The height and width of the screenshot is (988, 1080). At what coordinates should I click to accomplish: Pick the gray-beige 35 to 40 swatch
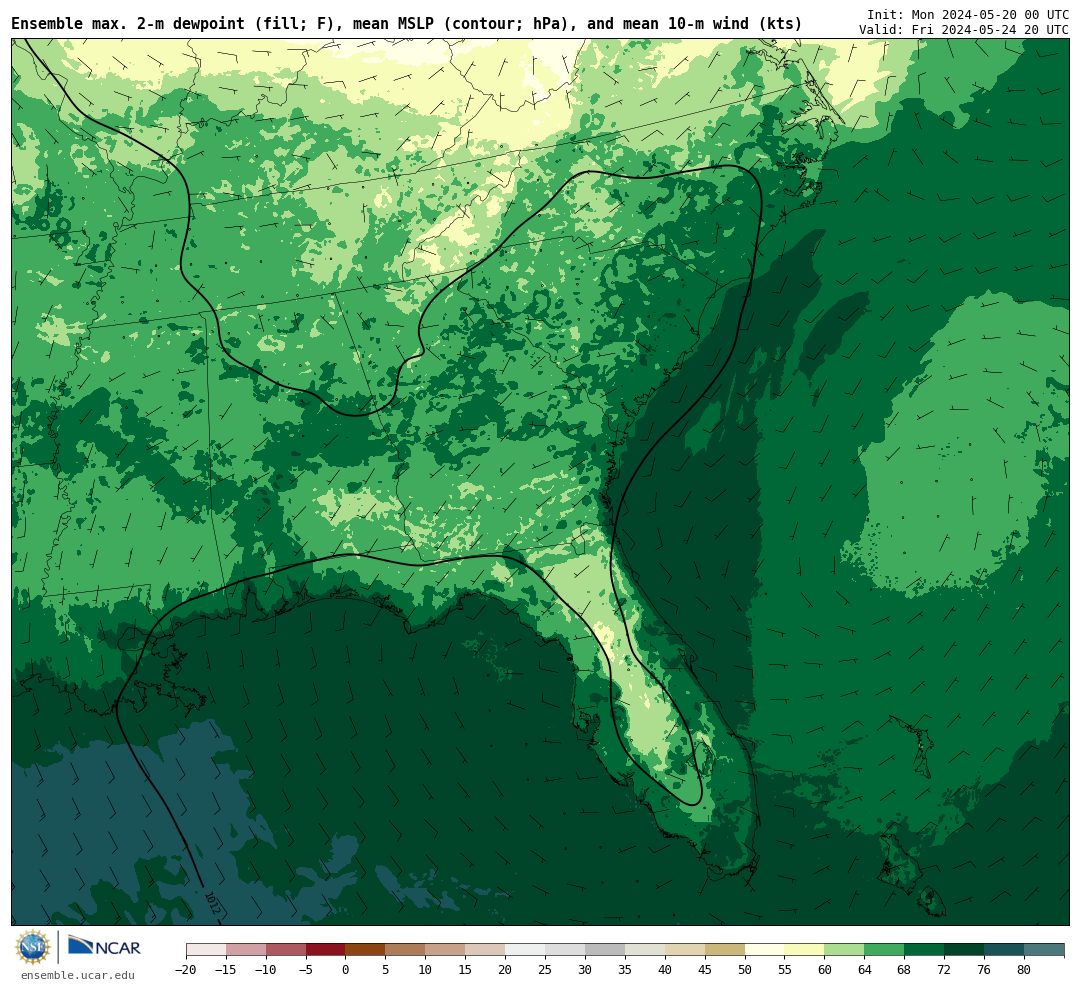[645, 950]
